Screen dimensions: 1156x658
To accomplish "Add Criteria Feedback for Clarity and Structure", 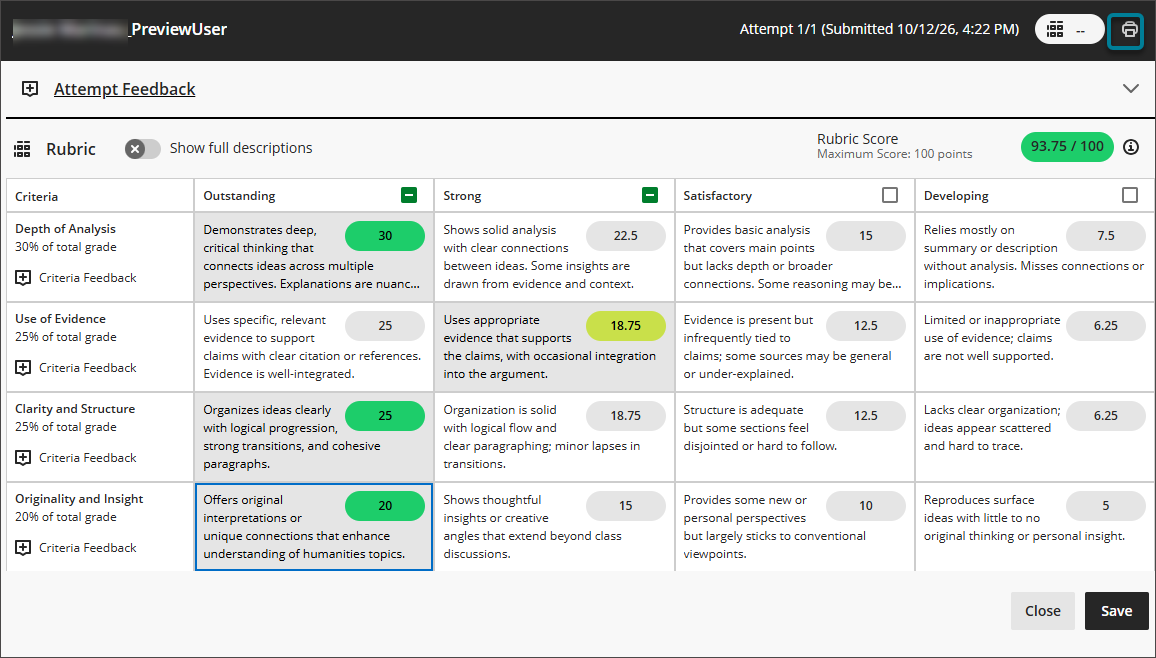I will 76,458.
